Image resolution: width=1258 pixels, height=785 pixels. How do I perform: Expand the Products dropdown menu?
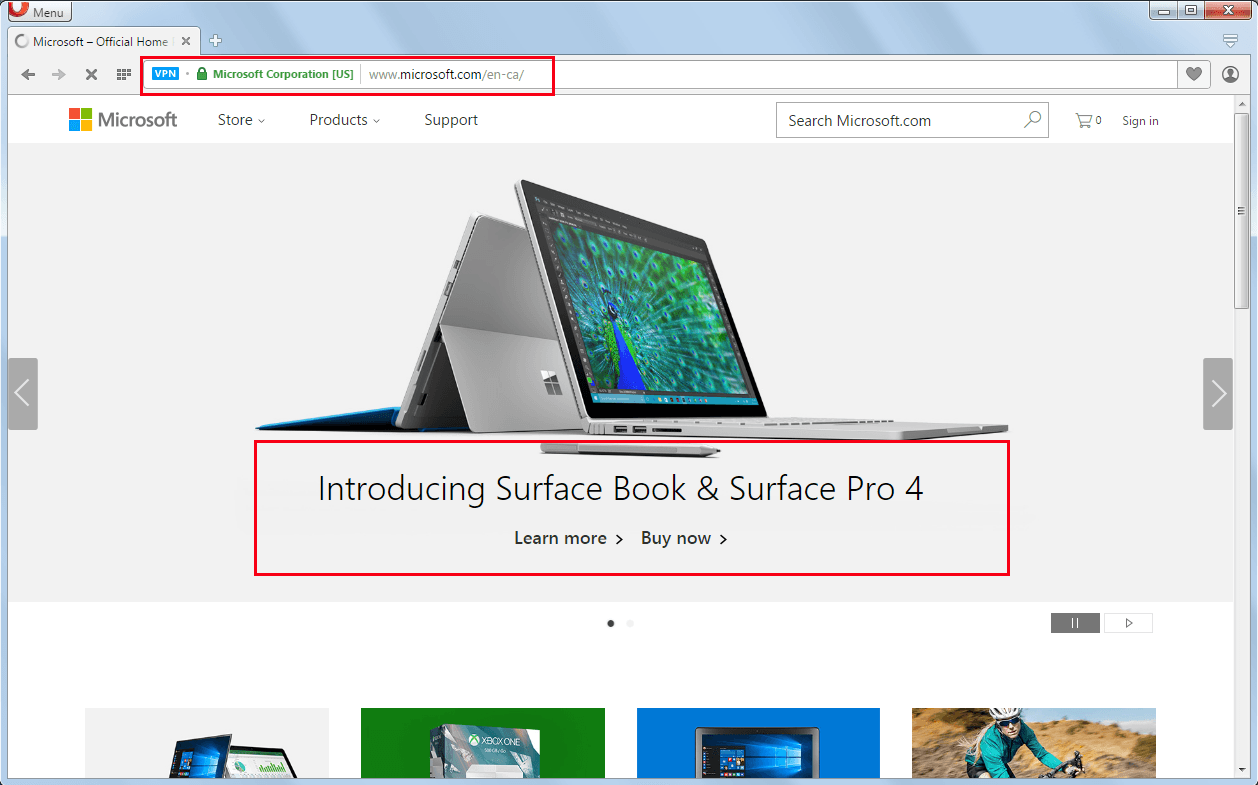pyautogui.click(x=345, y=120)
